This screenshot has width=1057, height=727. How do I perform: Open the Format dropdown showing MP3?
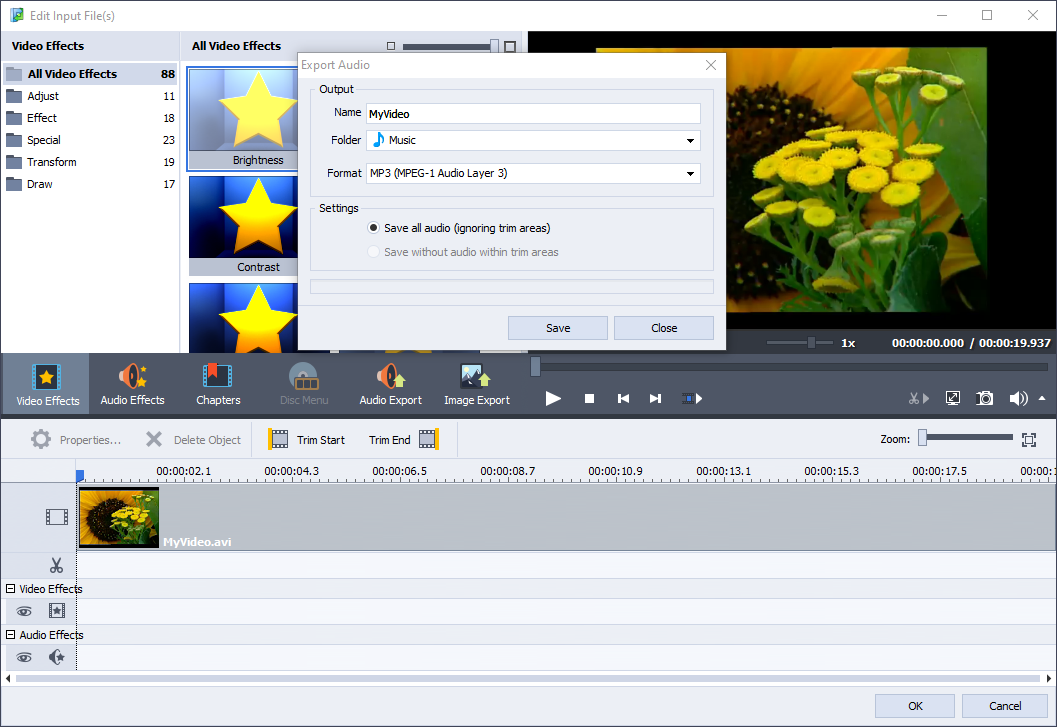[x=689, y=173]
